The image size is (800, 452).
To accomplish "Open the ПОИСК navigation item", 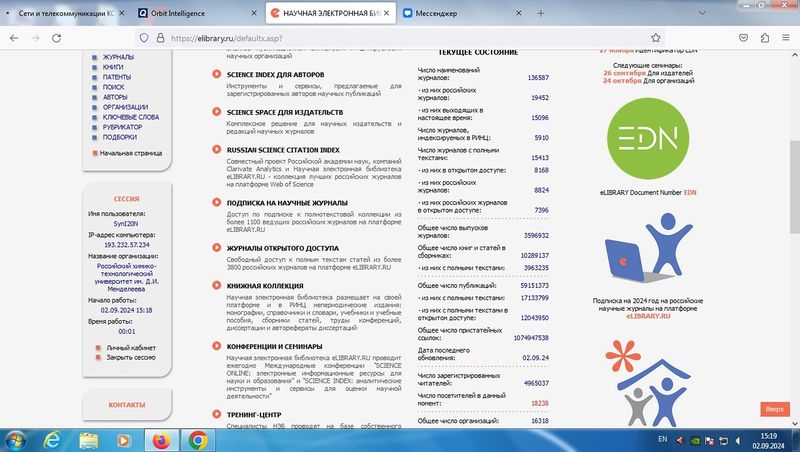I will point(113,87).
